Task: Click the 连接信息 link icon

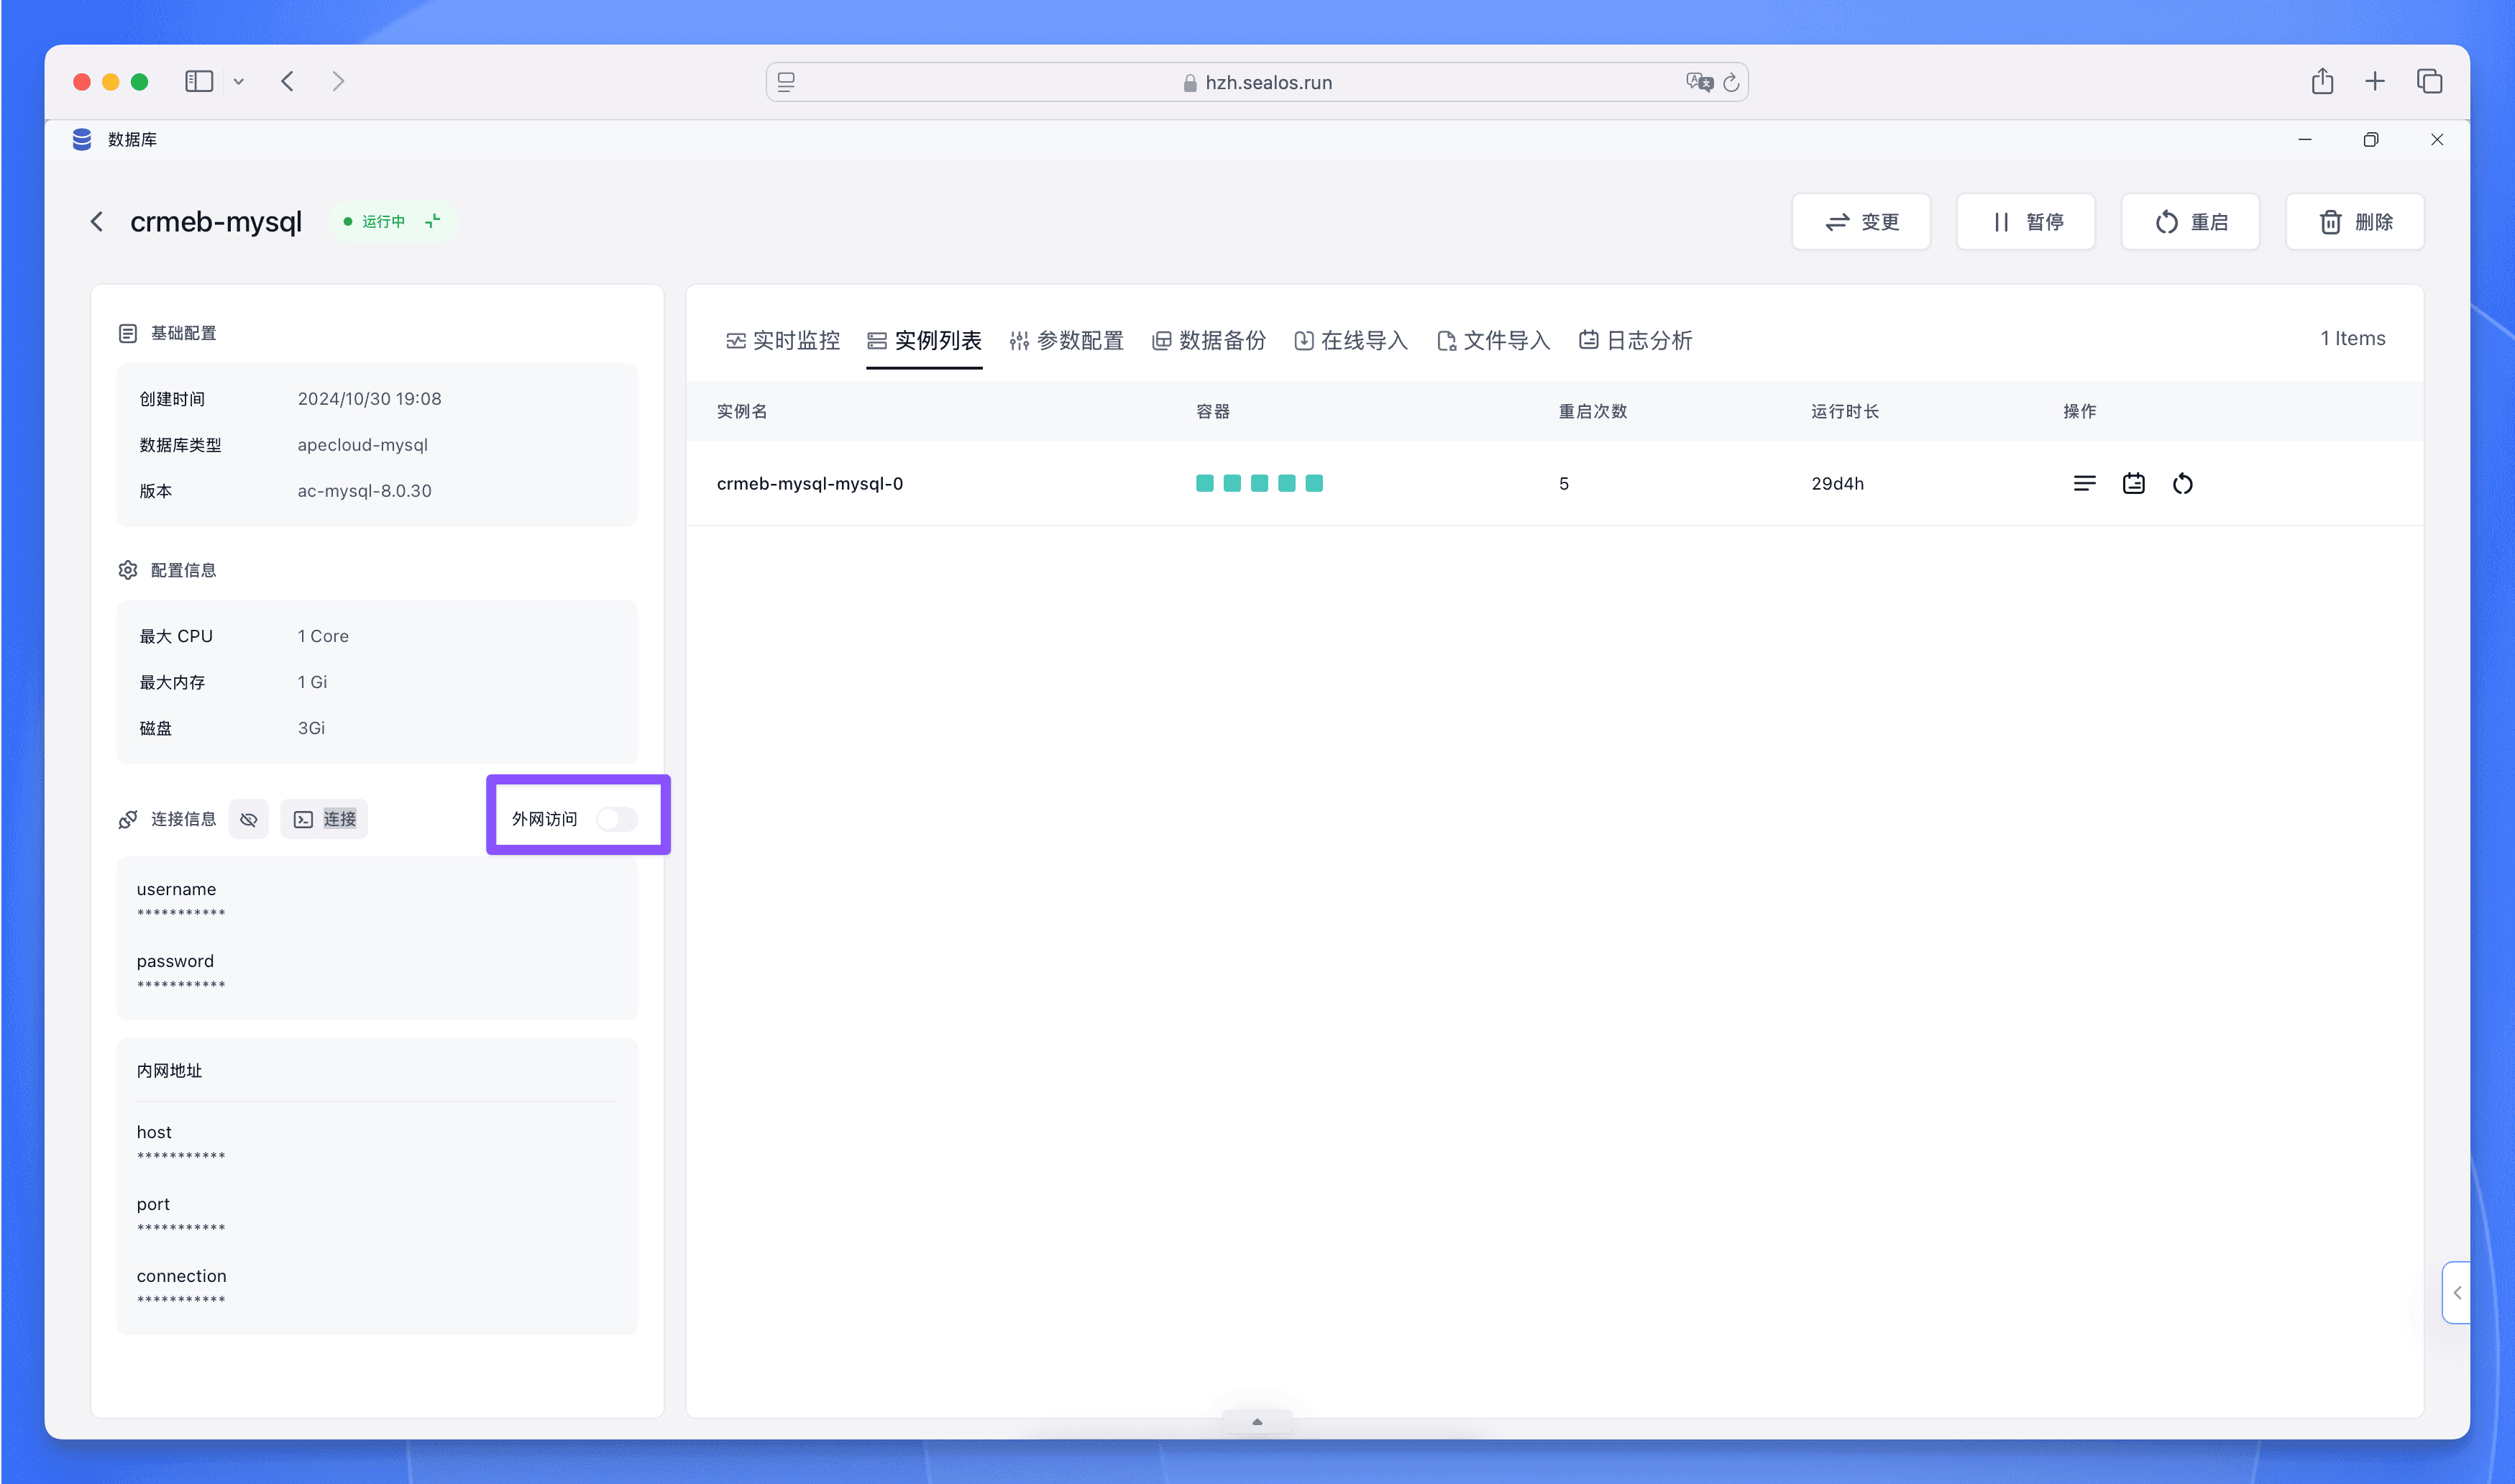Action: pyautogui.click(x=128, y=819)
